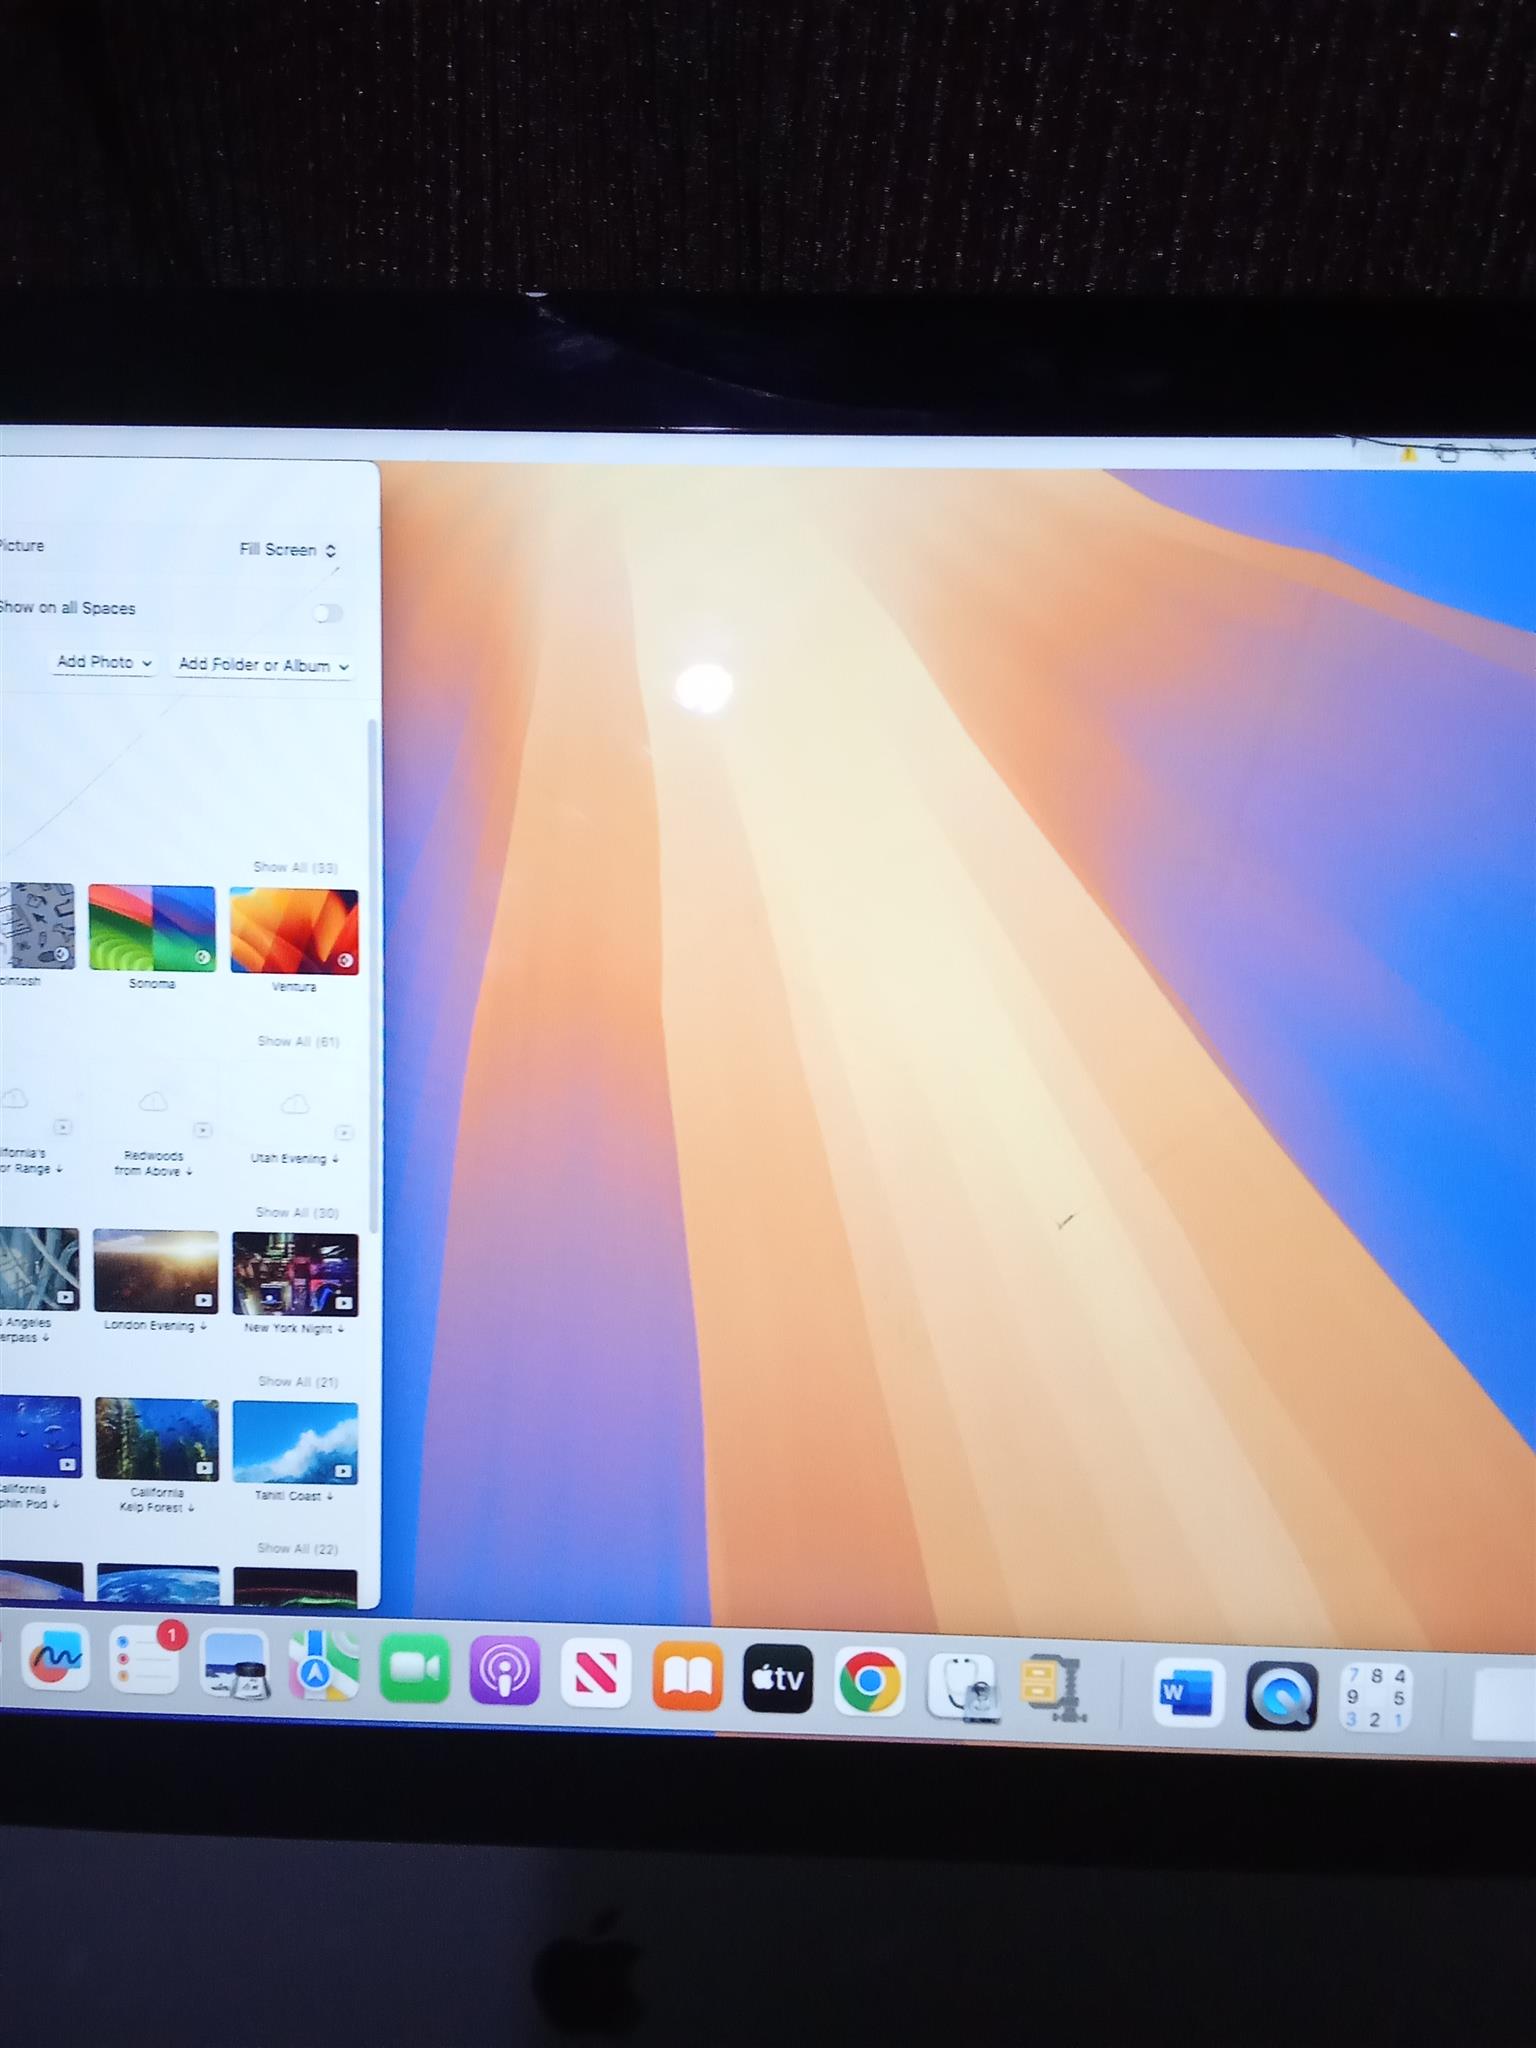Open Reminders app with notification badge
The height and width of the screenshot is (2048, 1536).
pos(145,1660)
